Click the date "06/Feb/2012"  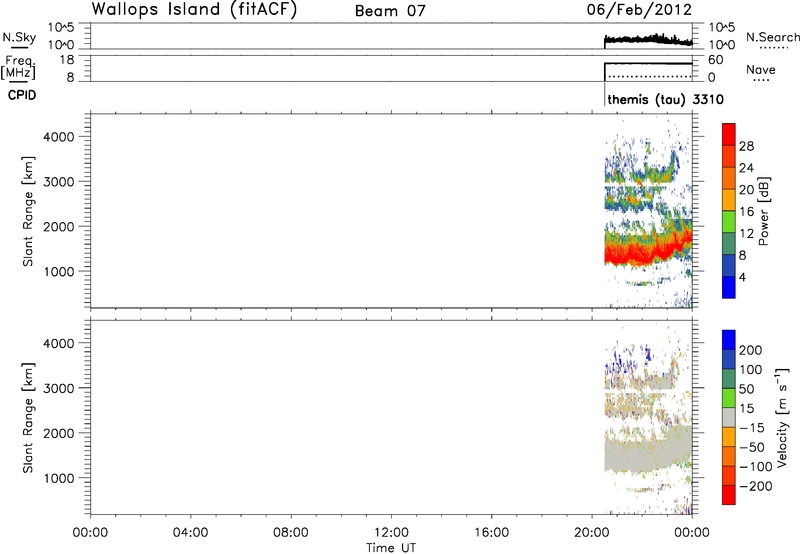(x=639, y=10)
